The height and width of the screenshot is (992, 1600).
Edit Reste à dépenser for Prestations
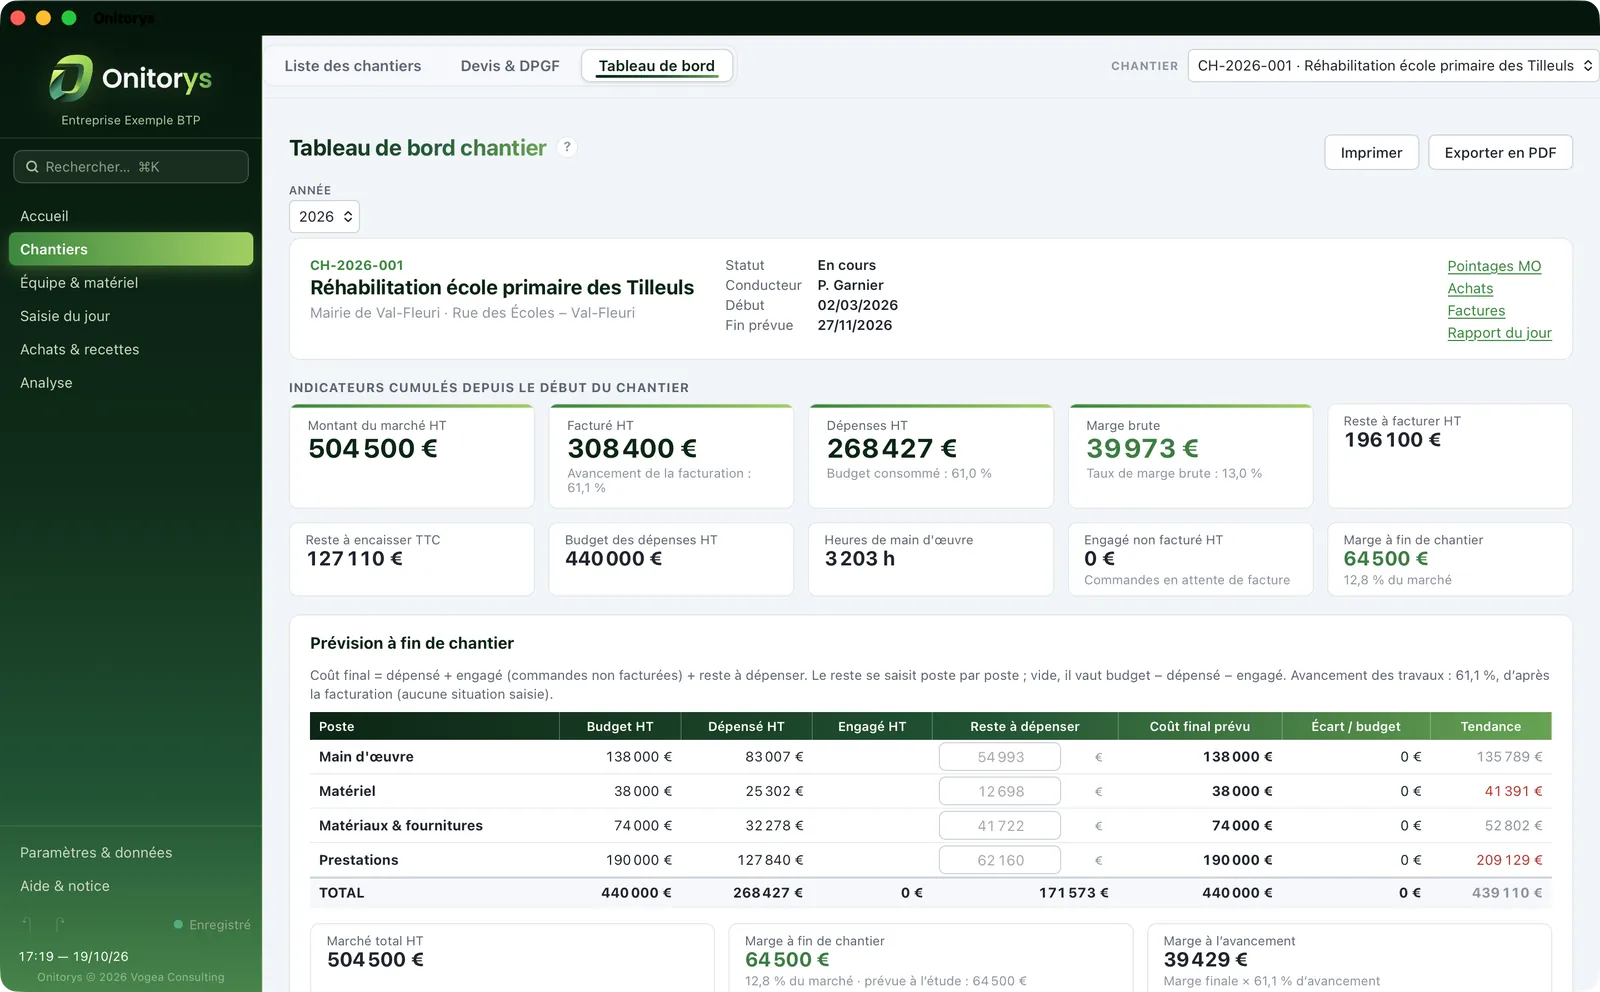(x=1000, y=860)
